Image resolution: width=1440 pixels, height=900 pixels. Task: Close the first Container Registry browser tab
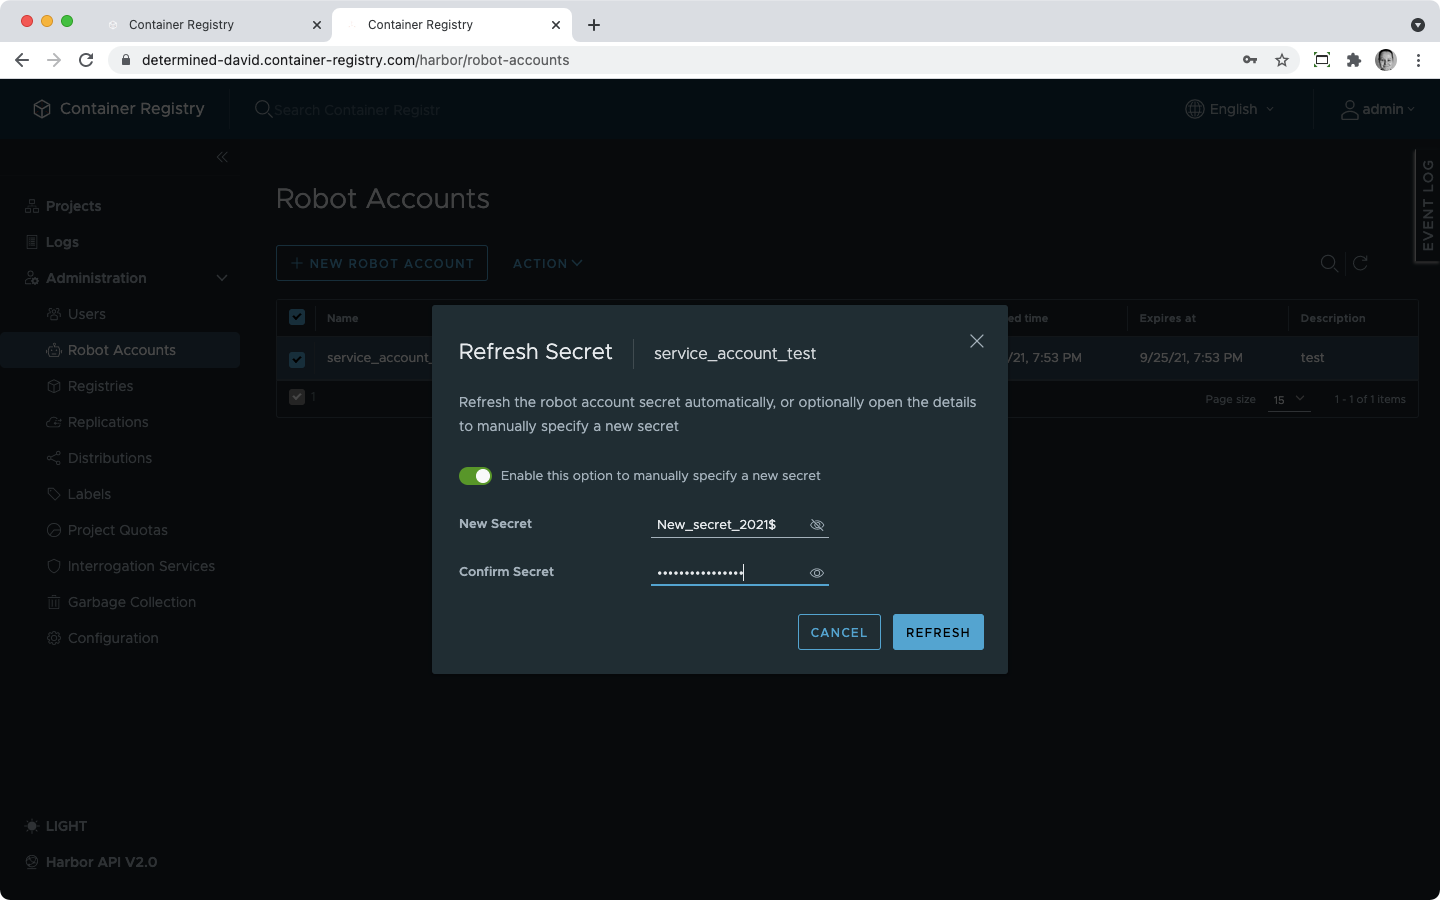click(317, 25)
